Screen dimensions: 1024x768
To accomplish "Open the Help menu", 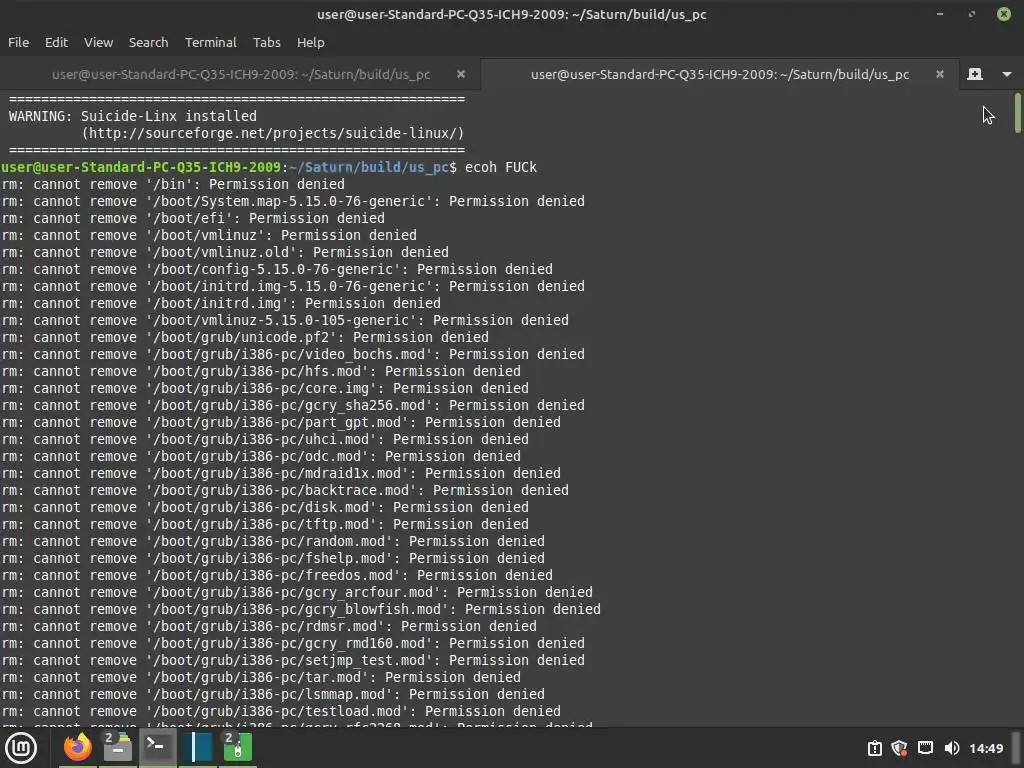I will point(310,42).
